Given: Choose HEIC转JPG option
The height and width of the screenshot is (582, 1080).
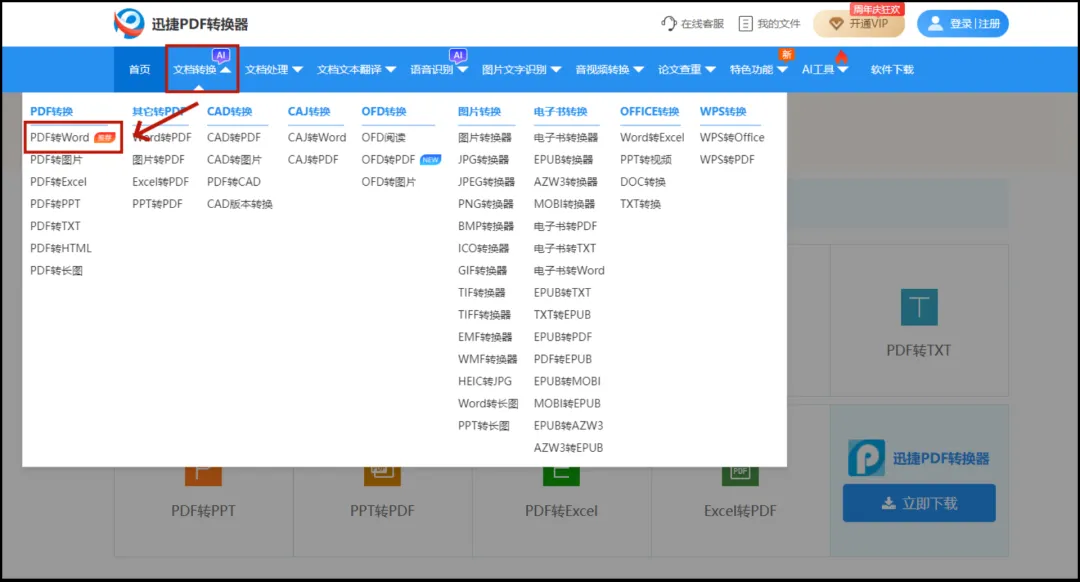Looking at the screenshot, I should point(485,381).
